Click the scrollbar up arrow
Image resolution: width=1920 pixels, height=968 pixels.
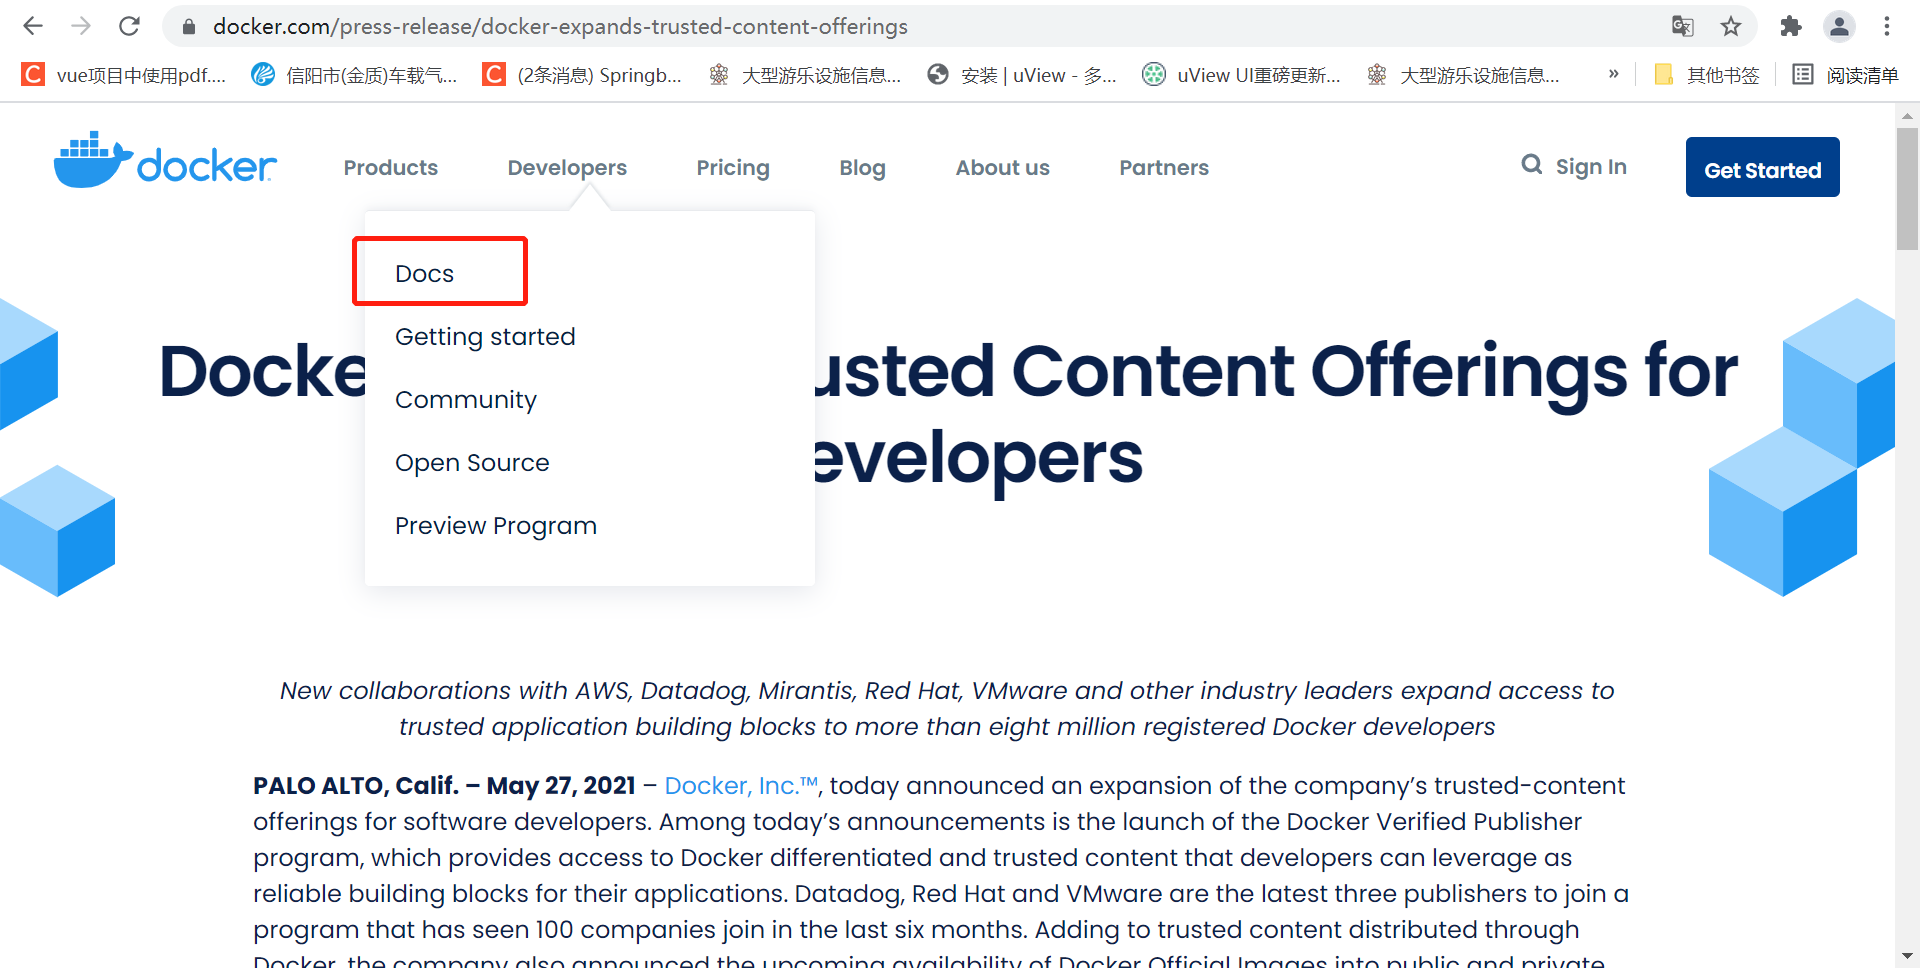pos(1907,116)
